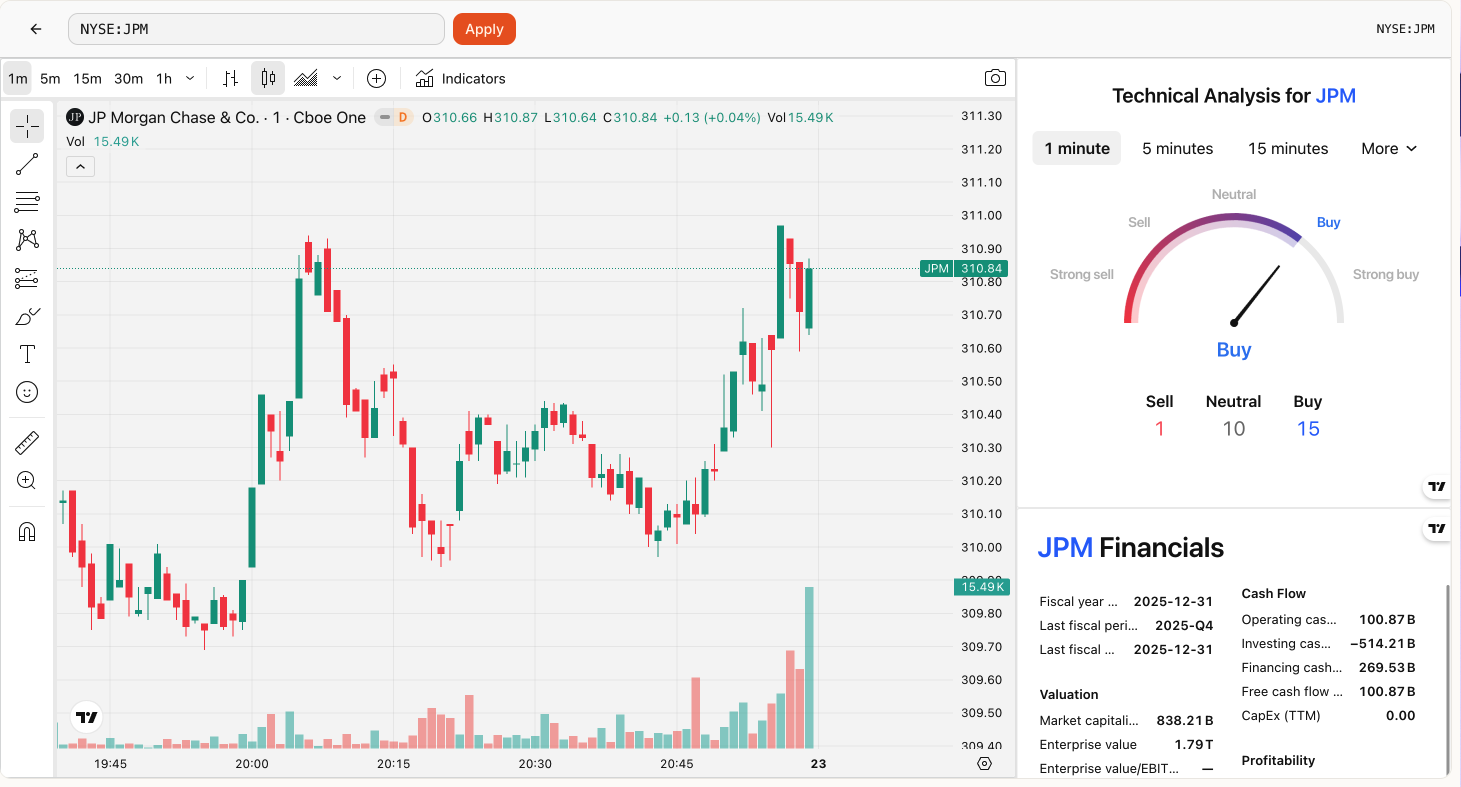The height and width of the screenshot is (787, 1461).
Task: Collapse the indicator legend chevron
Action: 80,167
